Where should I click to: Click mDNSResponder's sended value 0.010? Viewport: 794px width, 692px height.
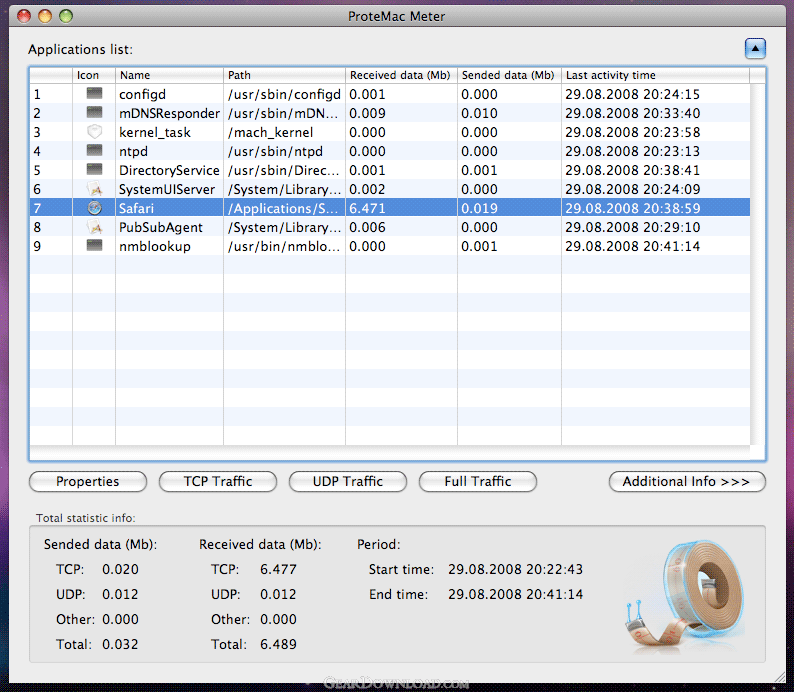[x=479, y=113]
